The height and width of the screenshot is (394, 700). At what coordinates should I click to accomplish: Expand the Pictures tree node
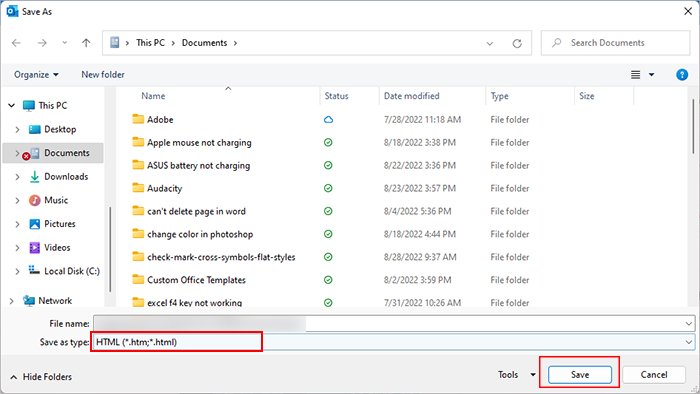pos(17,224)
